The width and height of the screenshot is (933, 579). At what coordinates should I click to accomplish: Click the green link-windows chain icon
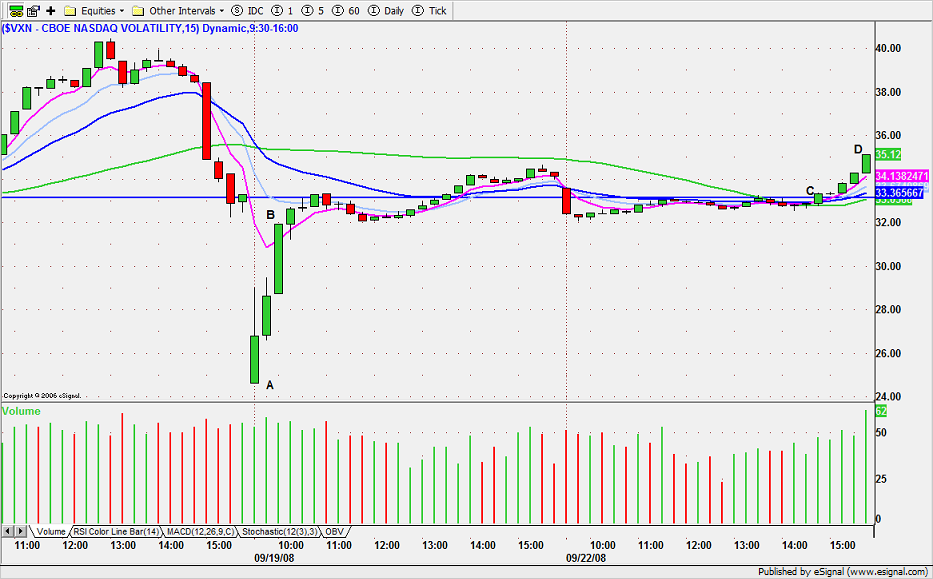tap(16, 11)
